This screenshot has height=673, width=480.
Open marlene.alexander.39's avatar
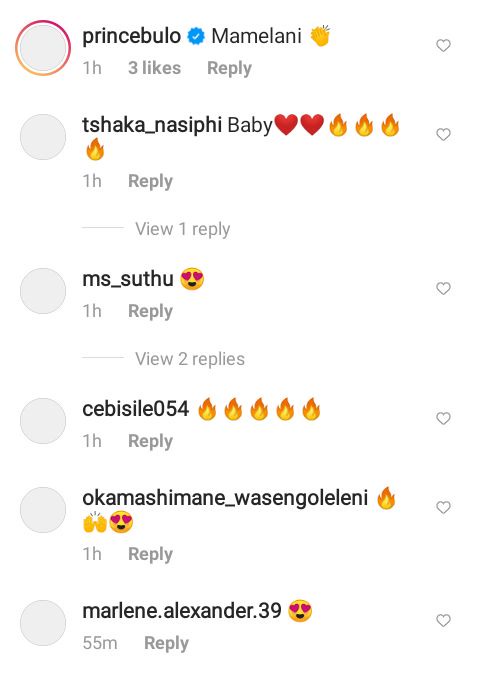coord(43,623)
